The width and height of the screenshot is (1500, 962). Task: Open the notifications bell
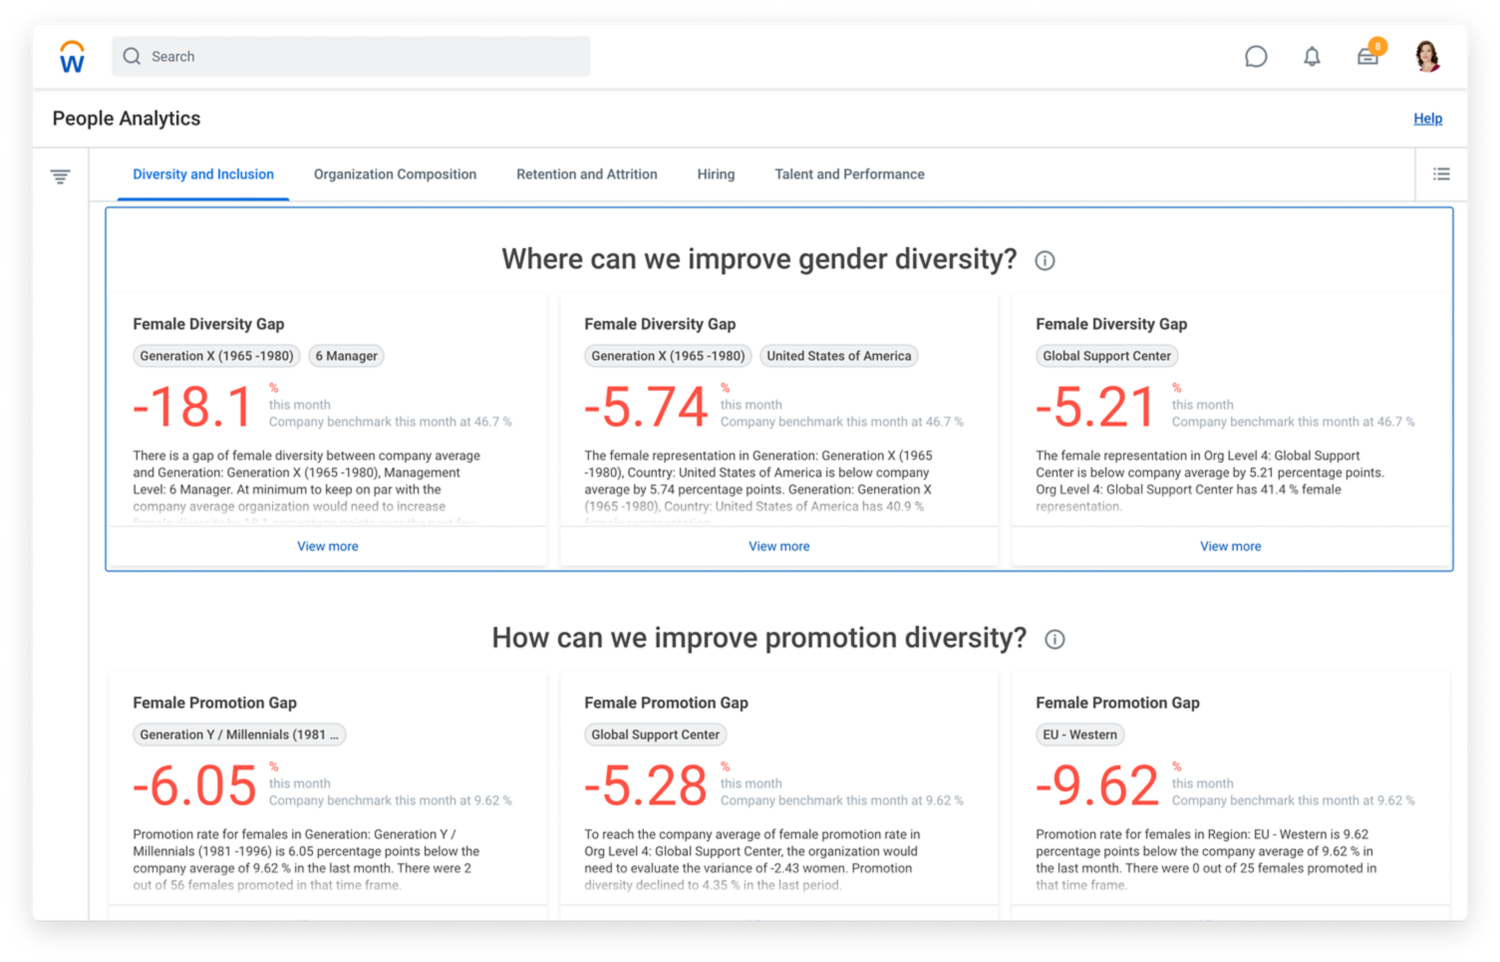(1312, 56)
